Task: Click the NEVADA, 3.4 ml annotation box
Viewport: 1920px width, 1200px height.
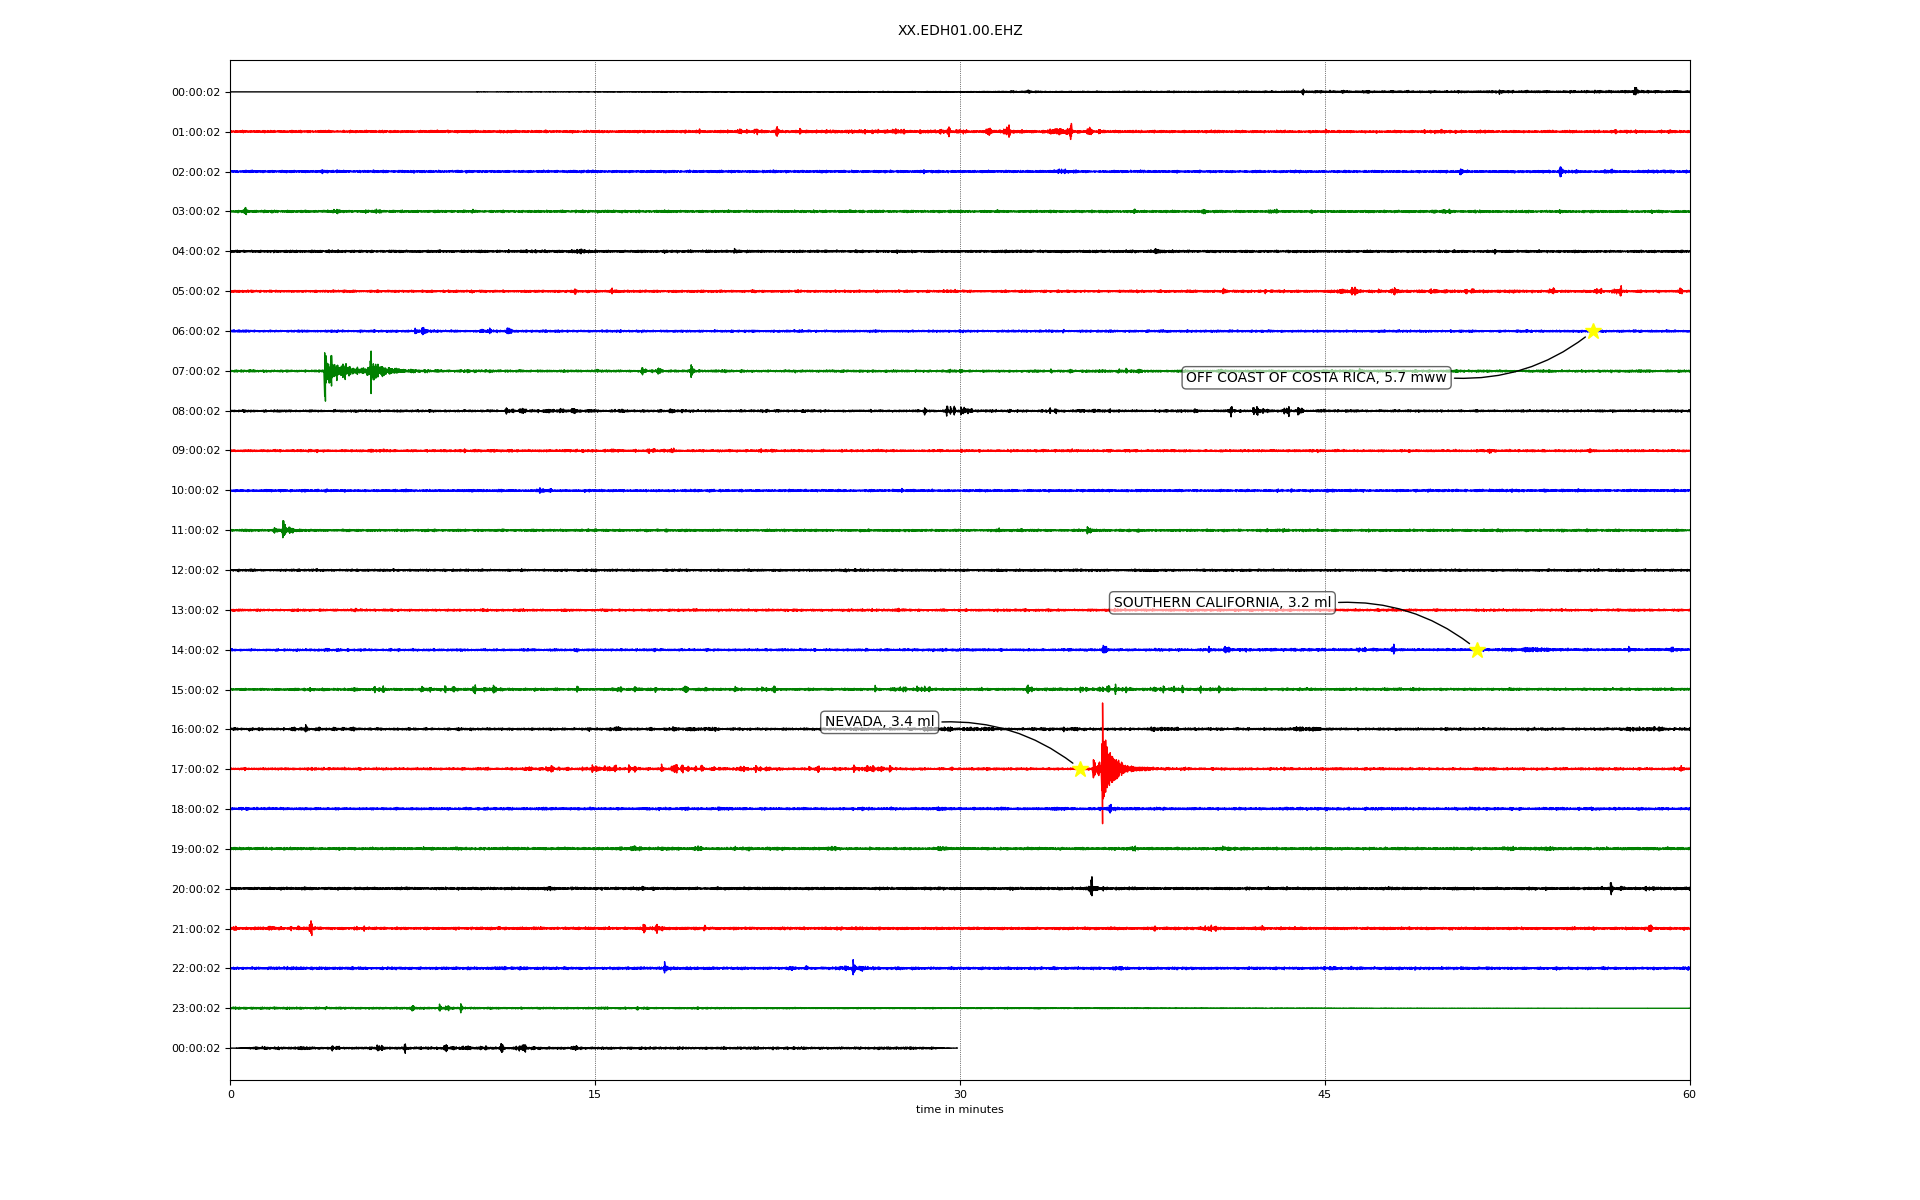Action: pyautogui.click(x=879, y=722)
